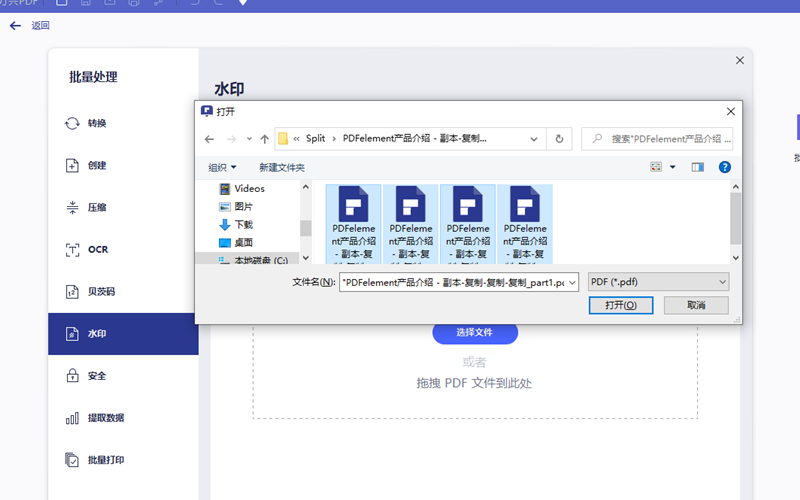Click the 提取数据 bar chart icon
The height and width of the screenshot is (500, 800).
point(72,418)
